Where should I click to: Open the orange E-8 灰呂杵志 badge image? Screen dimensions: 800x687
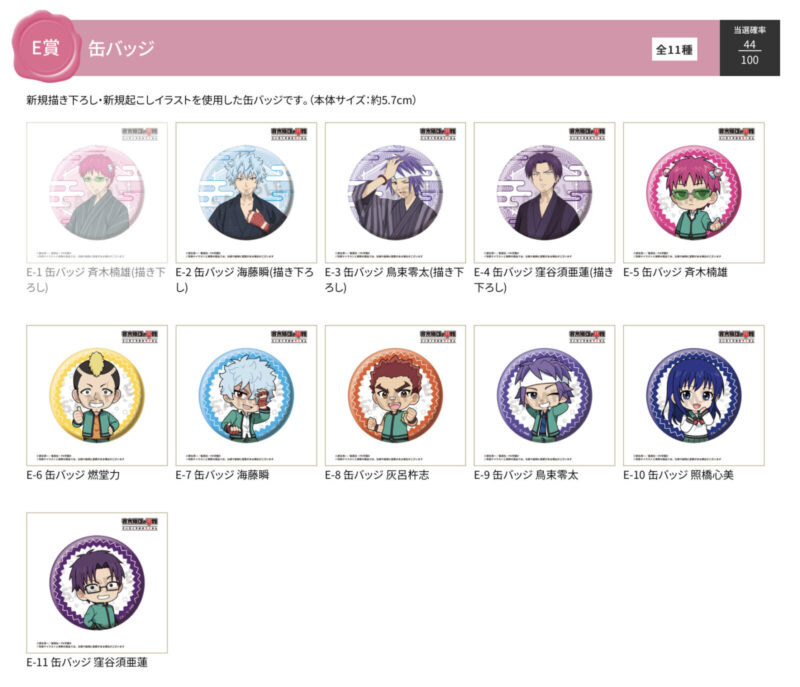point(395,395)
